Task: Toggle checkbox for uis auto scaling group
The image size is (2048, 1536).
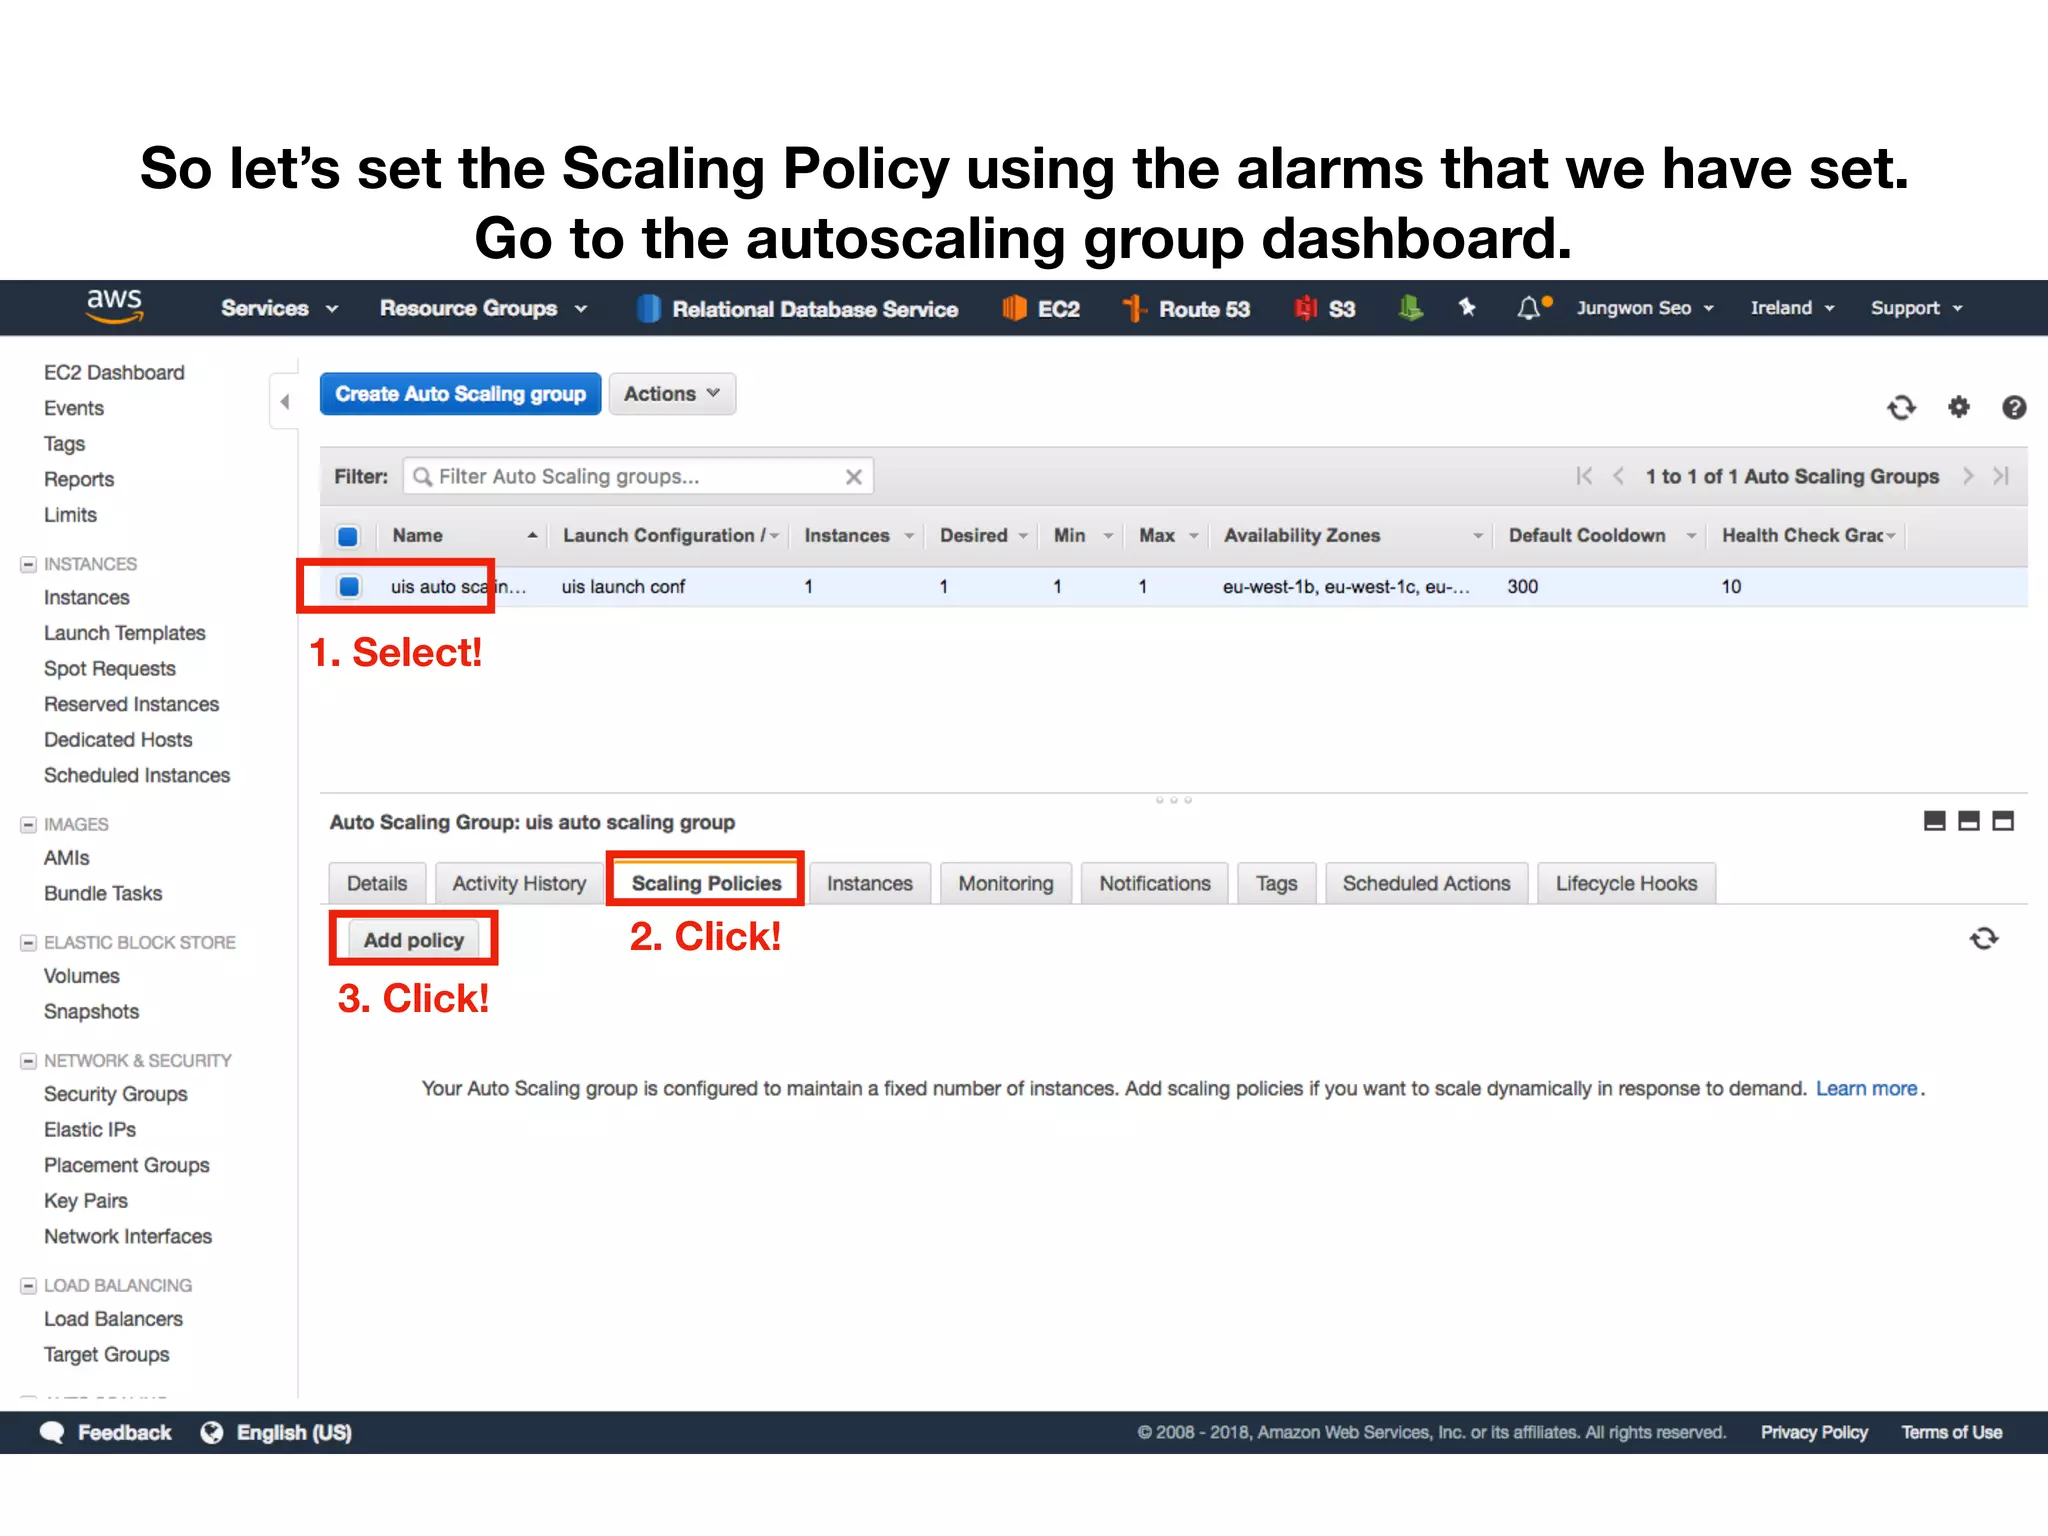Action: [349, 586]
